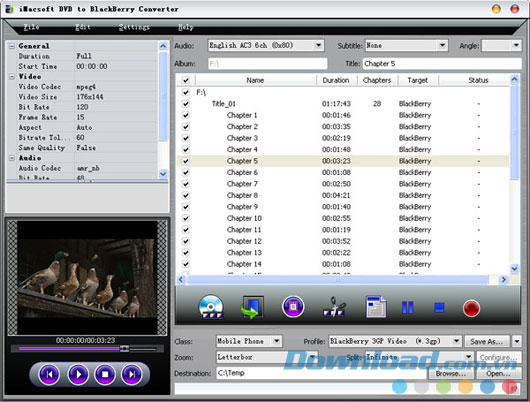Select the Chapter 3 row
Viewport: 530px width, 402px height.
click(x=343, y=138)
